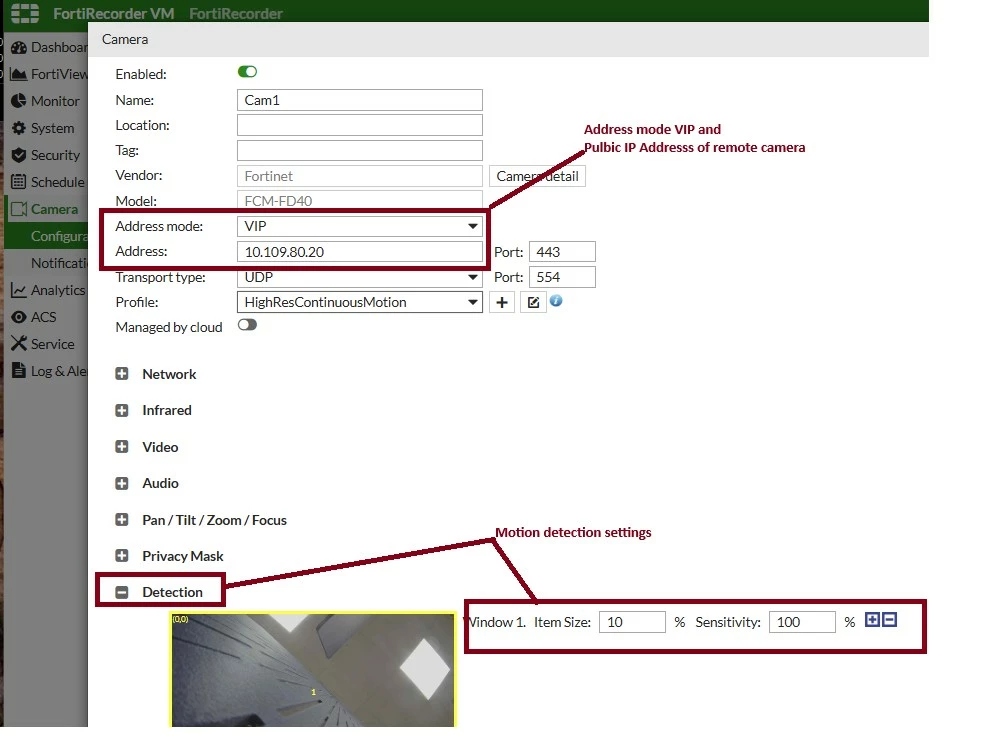Toggle the Enabled switch off
Viewport: 986px width, 742px height.
click(x=247, y=72)
